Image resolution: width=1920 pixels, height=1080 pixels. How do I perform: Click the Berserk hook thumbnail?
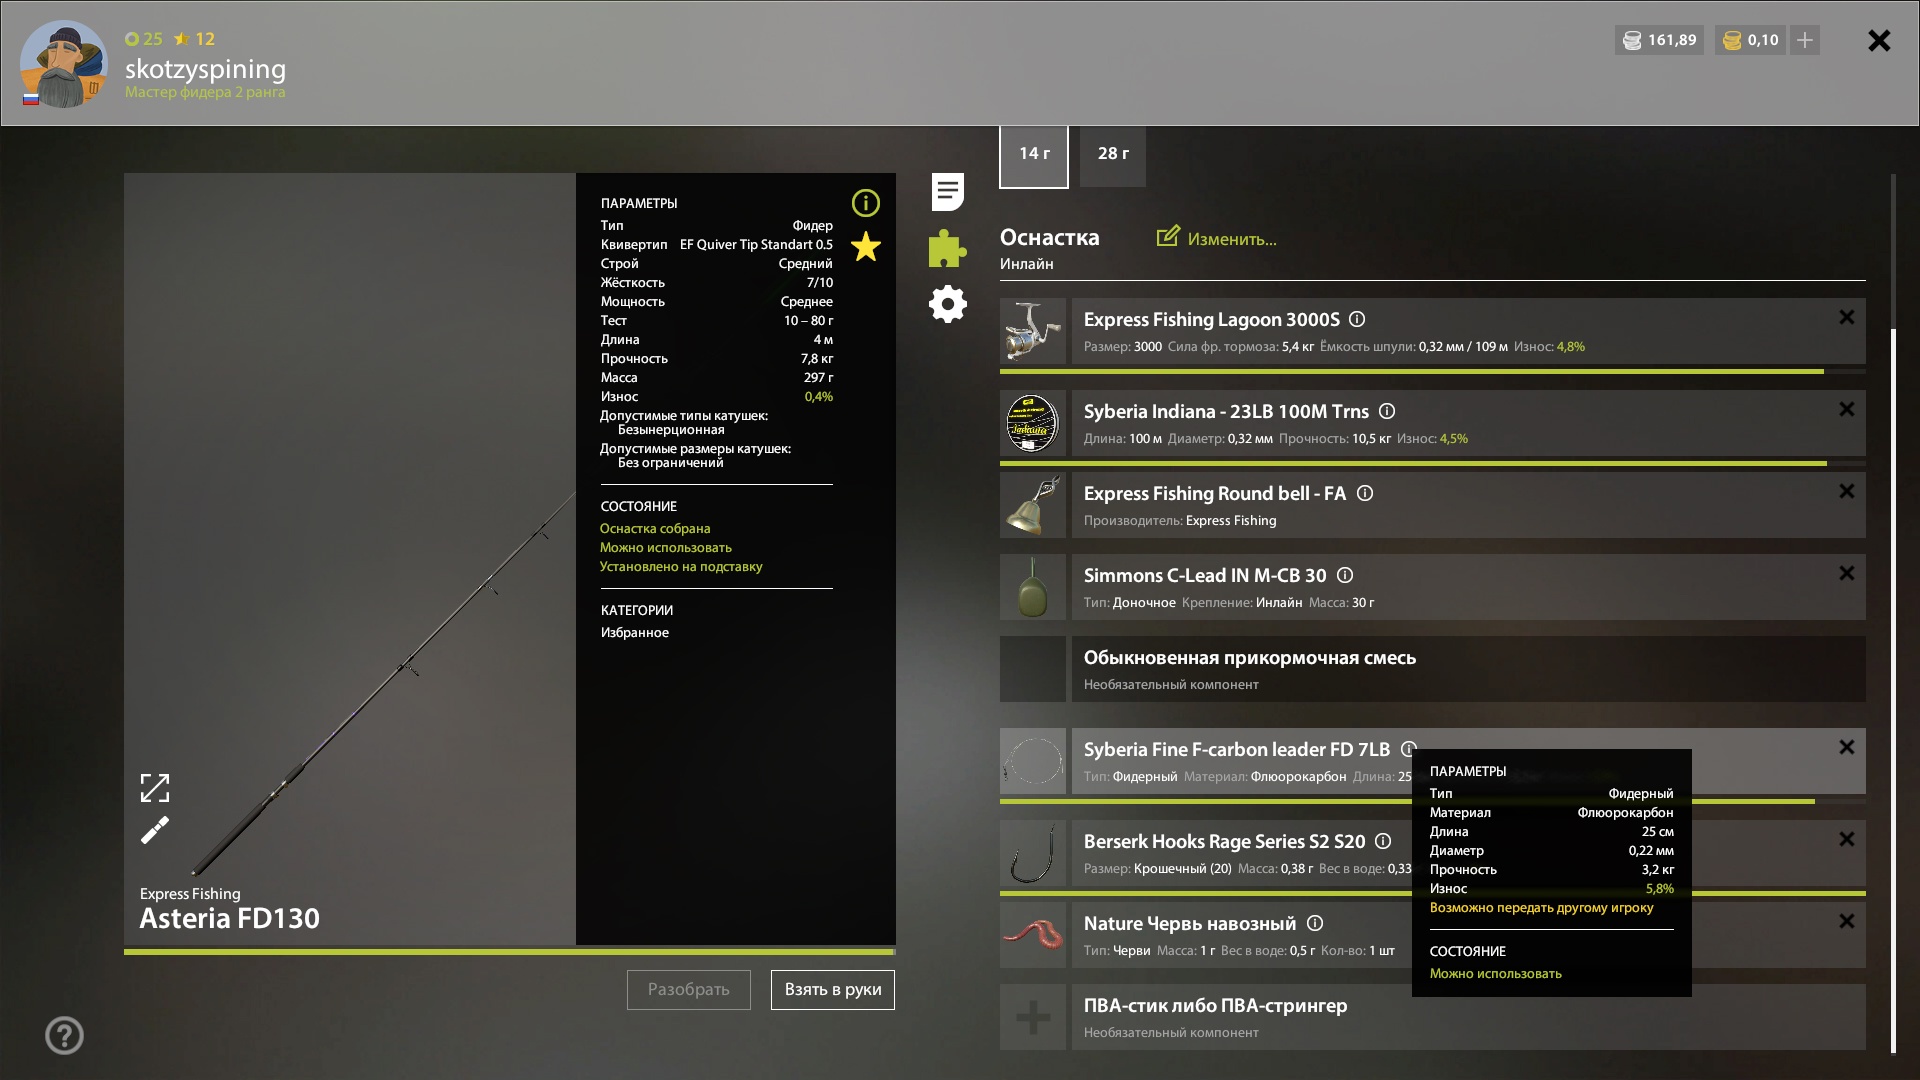point(1033,853)
